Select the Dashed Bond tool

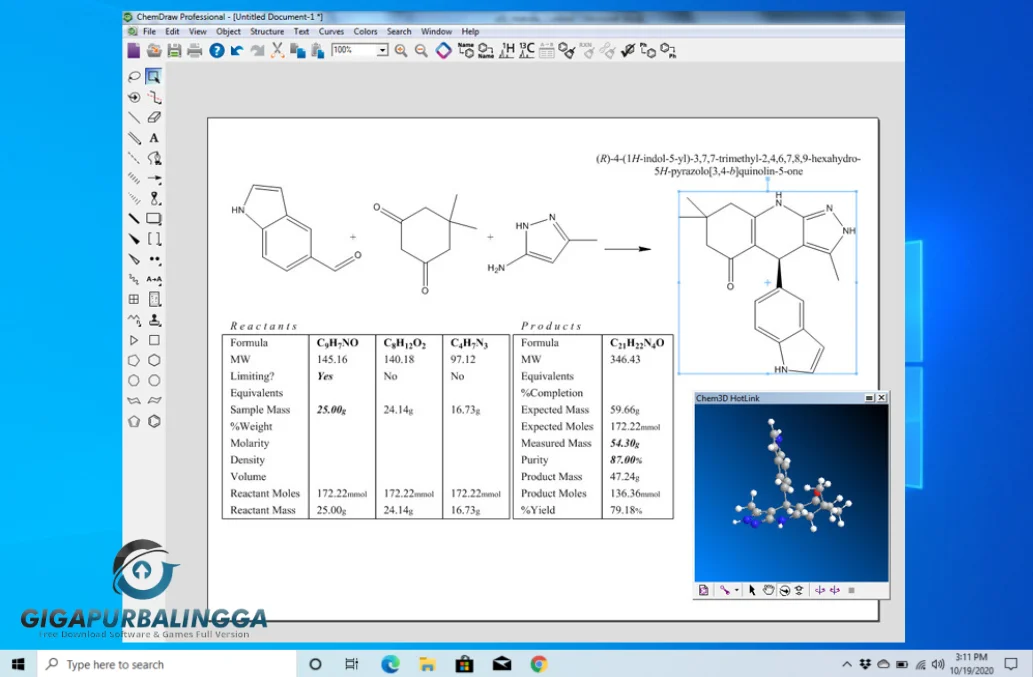134,158
